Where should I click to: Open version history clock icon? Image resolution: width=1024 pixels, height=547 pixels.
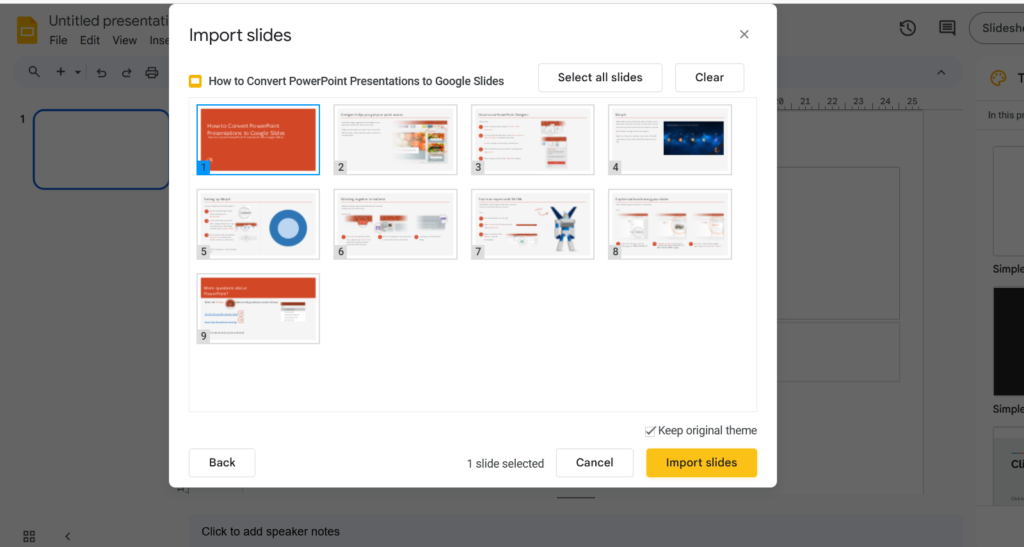pyautogui.click(x=907, y=28)
